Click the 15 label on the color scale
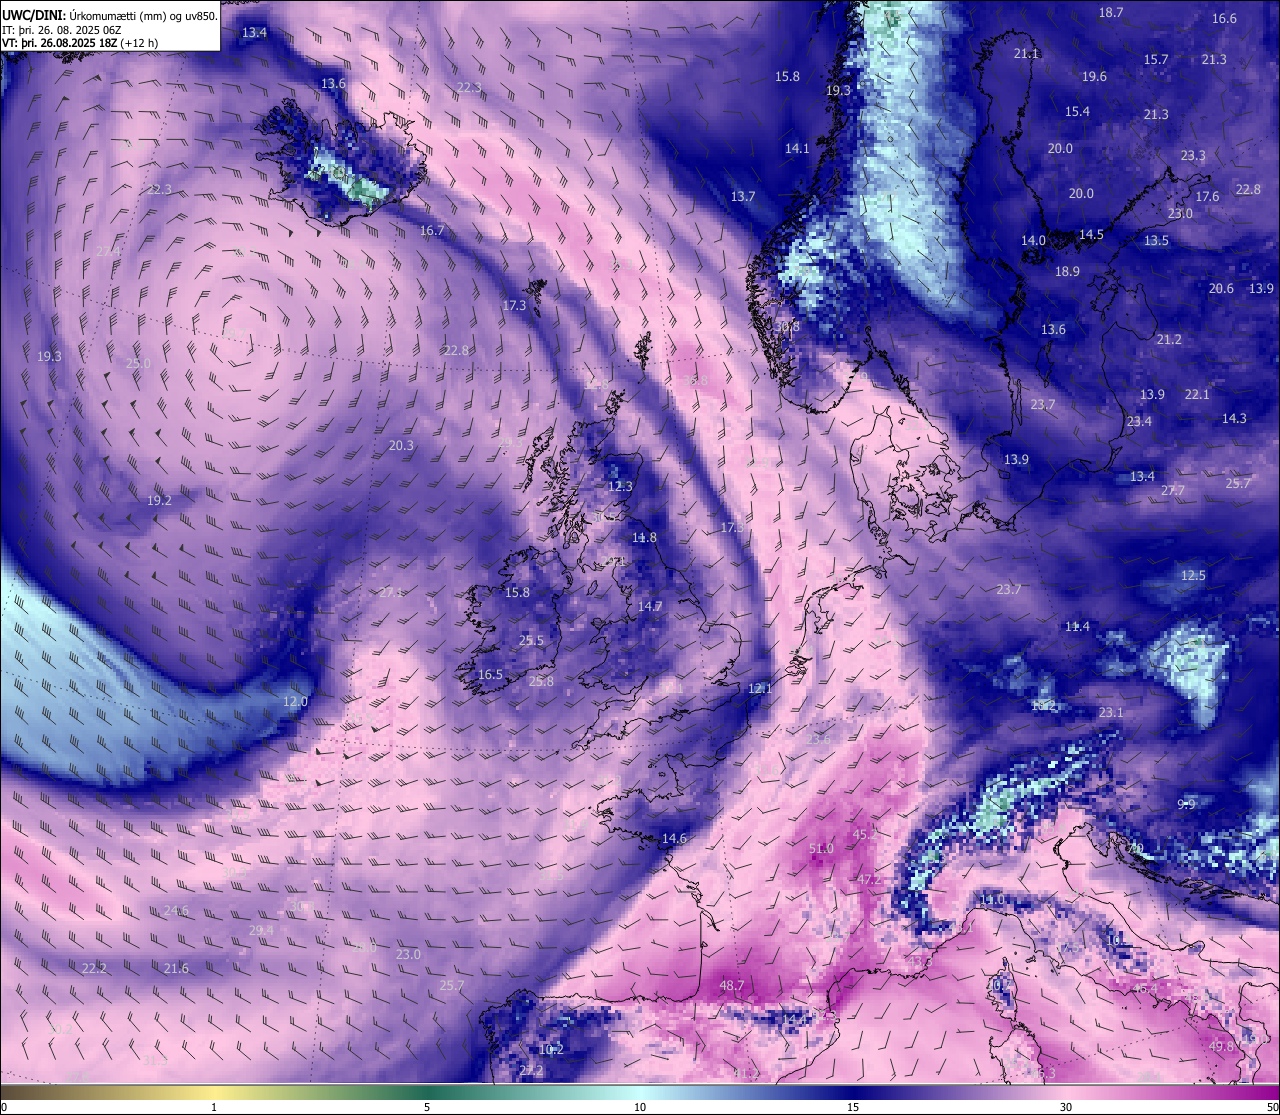1280x1115 pixels. point(853,1107)
